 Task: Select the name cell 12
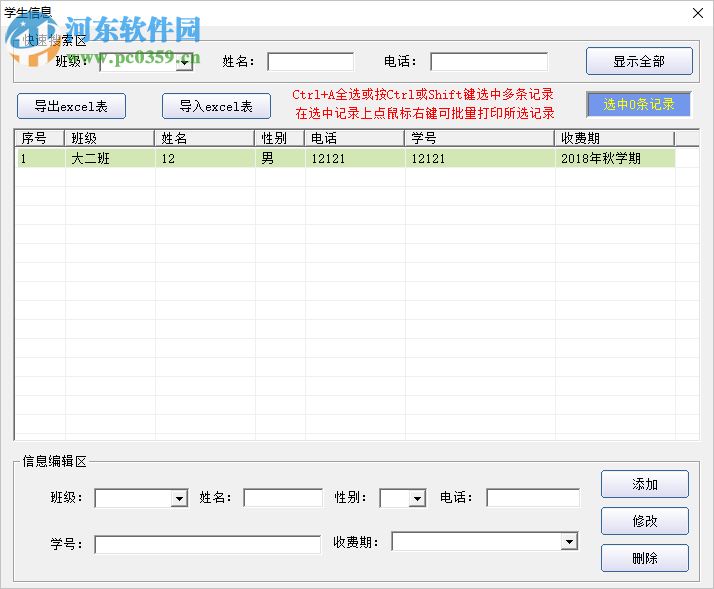(x=205, y=158)
